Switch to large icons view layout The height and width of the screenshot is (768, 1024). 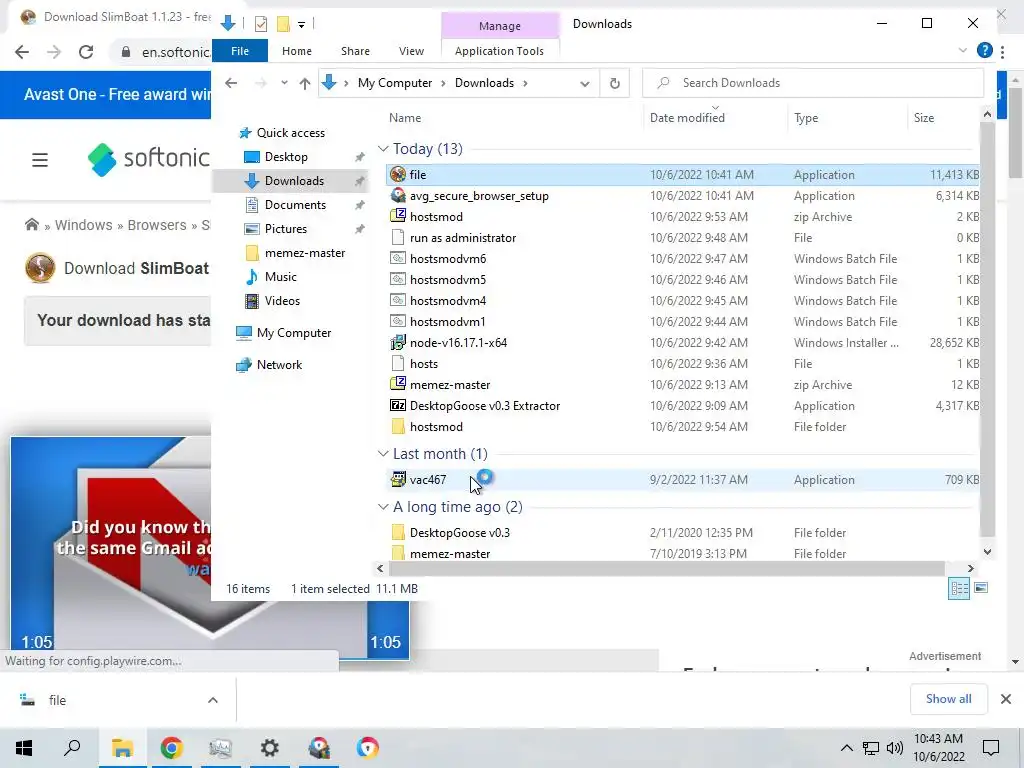(981, 588)
